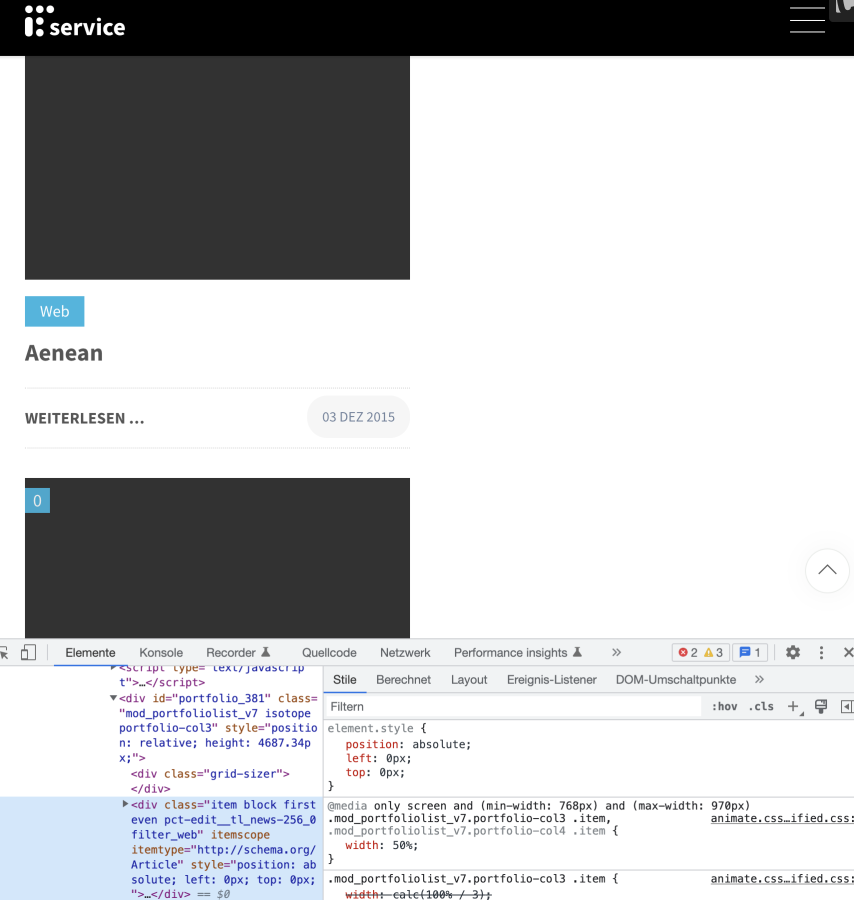Show more Styles sub-tabs chevron
854x900 pixels.
(759, 680)
